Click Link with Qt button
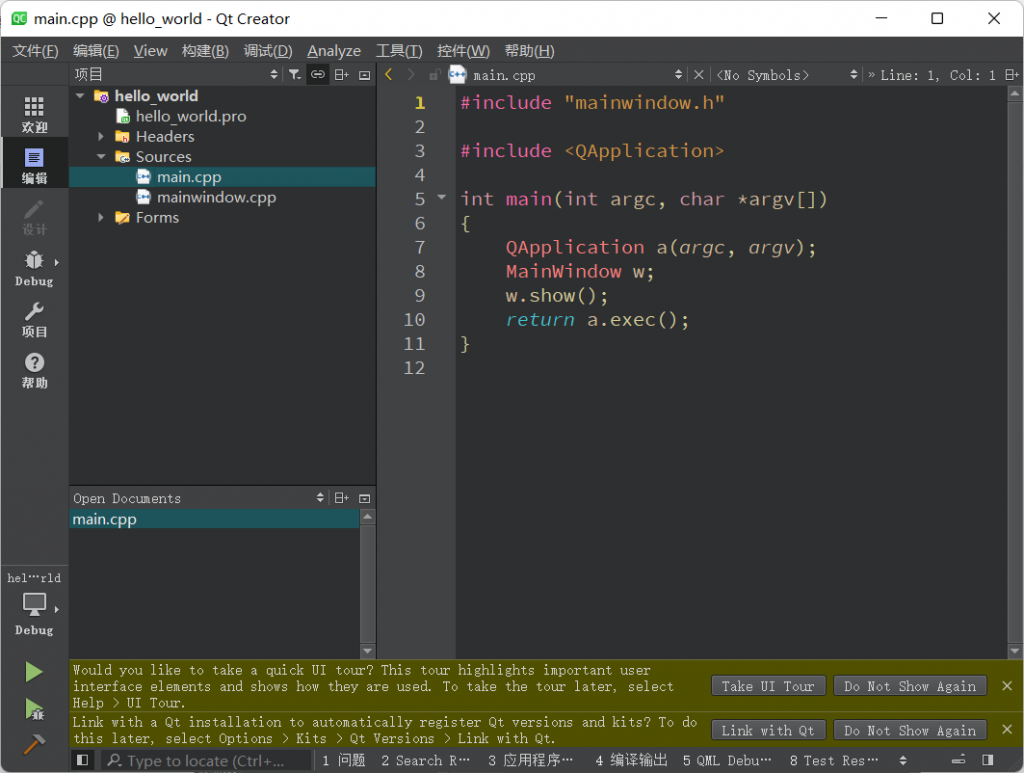Image resolution: width=1024 pixels, height=773 pixels. (x=768, y=730)
